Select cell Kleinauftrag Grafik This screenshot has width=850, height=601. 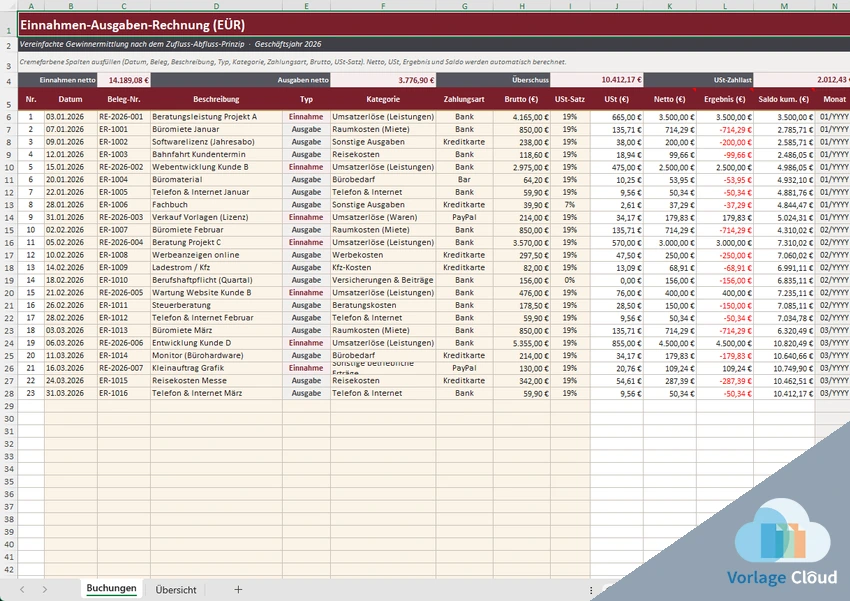click(216, 368)
